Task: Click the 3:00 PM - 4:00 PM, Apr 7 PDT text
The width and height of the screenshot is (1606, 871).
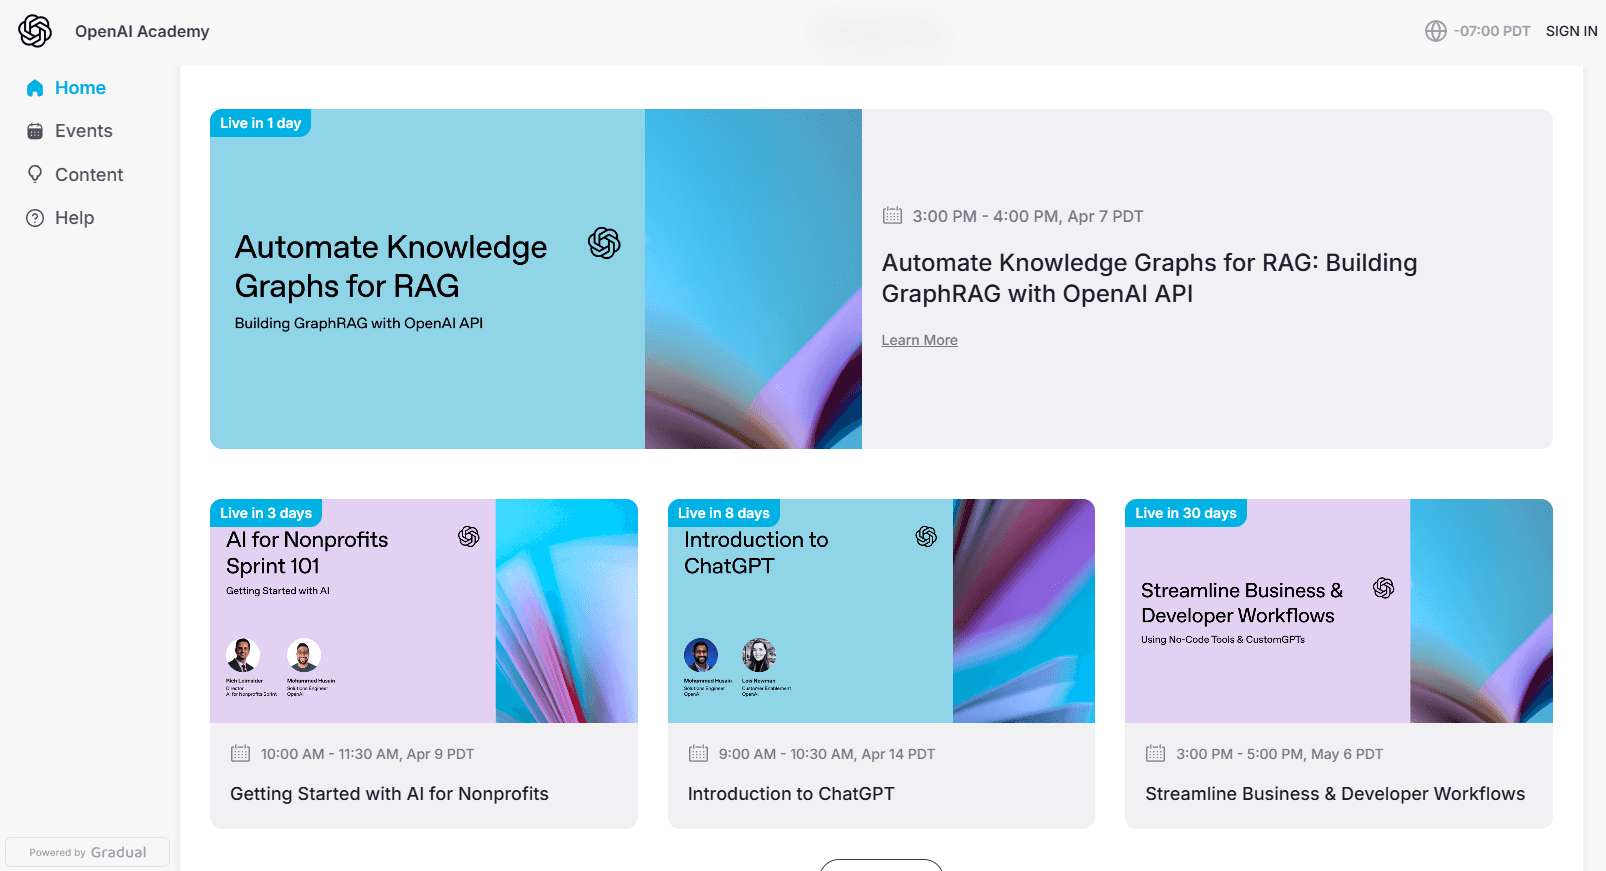Action: (1028, 216)
